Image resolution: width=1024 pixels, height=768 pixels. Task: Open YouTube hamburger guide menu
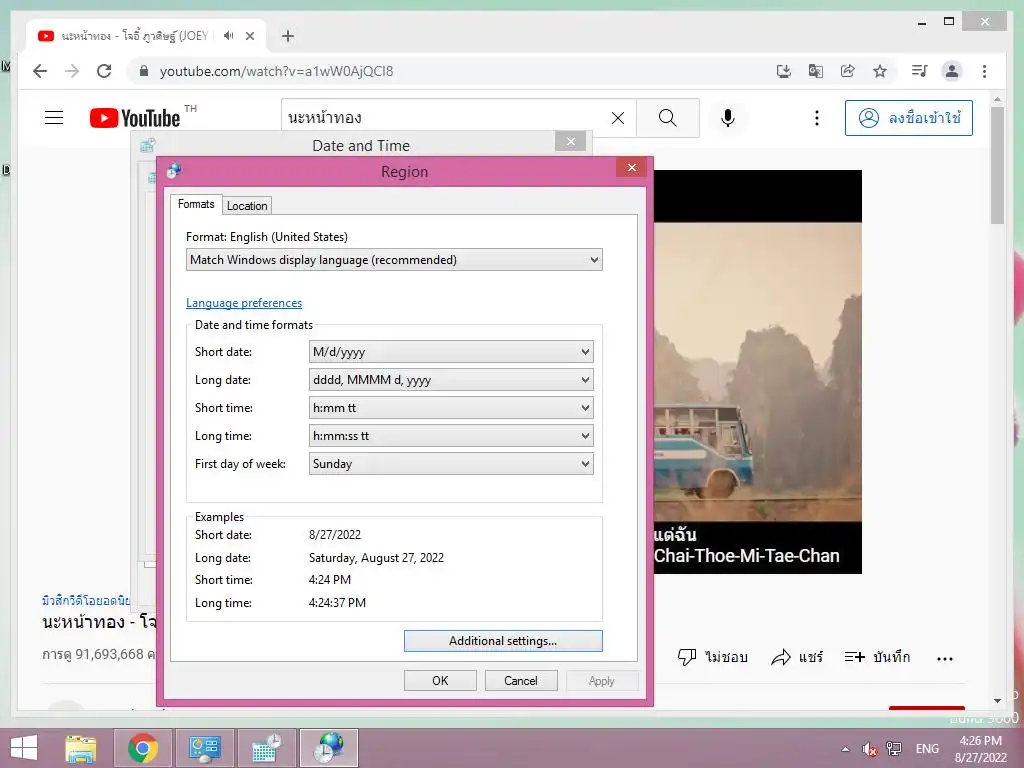[x=54, y=118]
